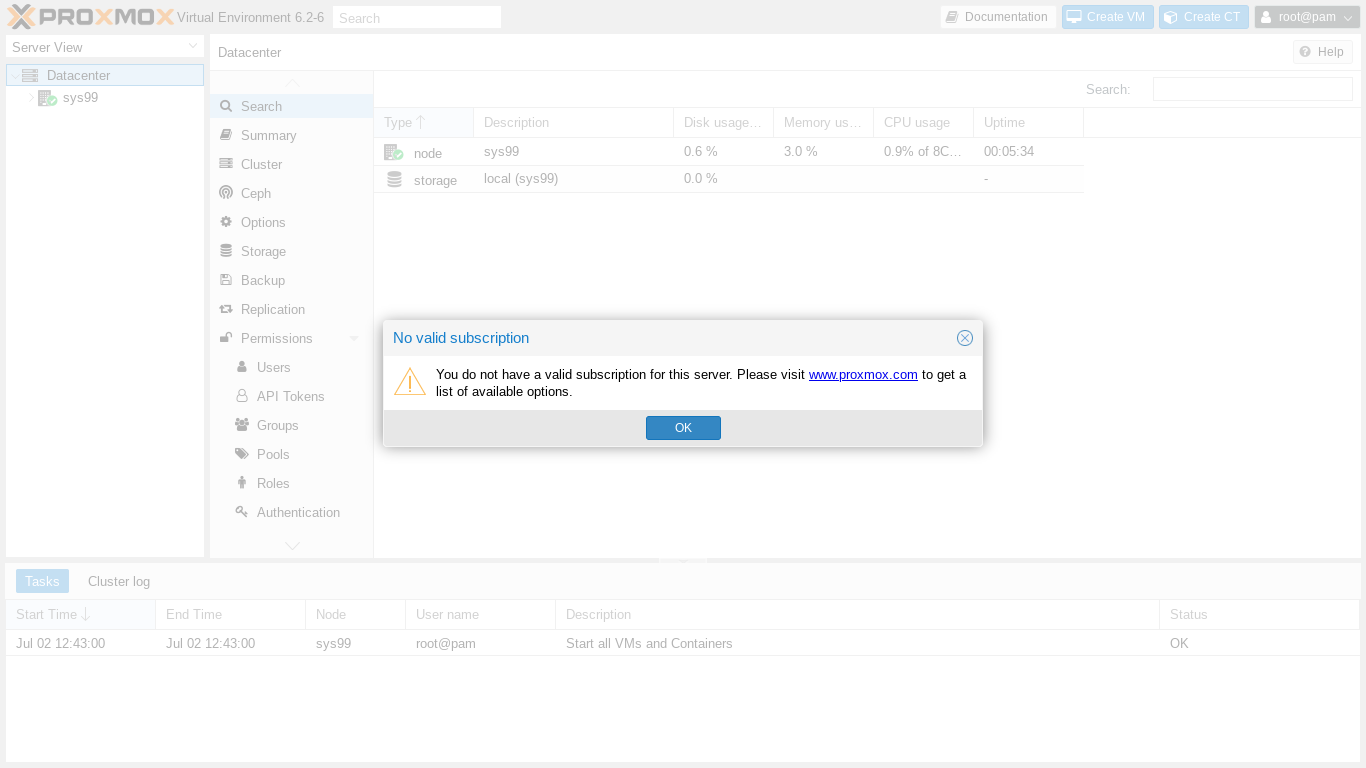Close the No valid subscription dialog
Image resolution: width=1366 pixels, height=768 pixels.
964,338
